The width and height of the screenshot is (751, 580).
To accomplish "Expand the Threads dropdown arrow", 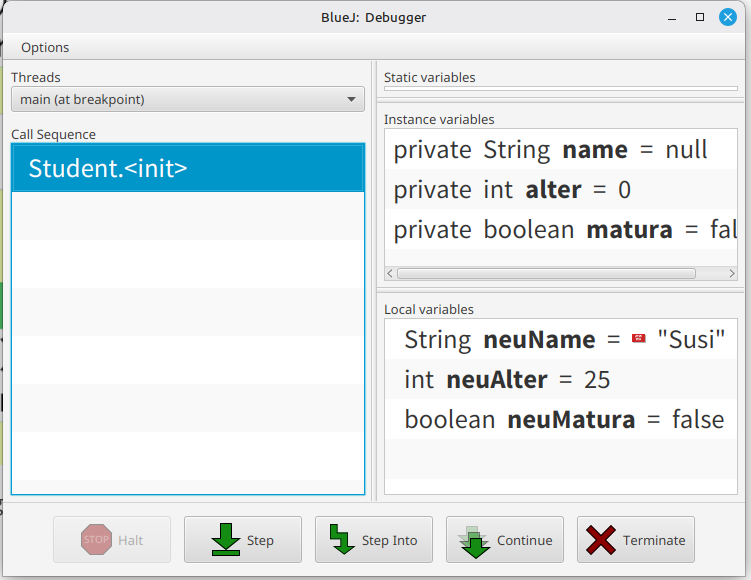I will coord(351,99).
